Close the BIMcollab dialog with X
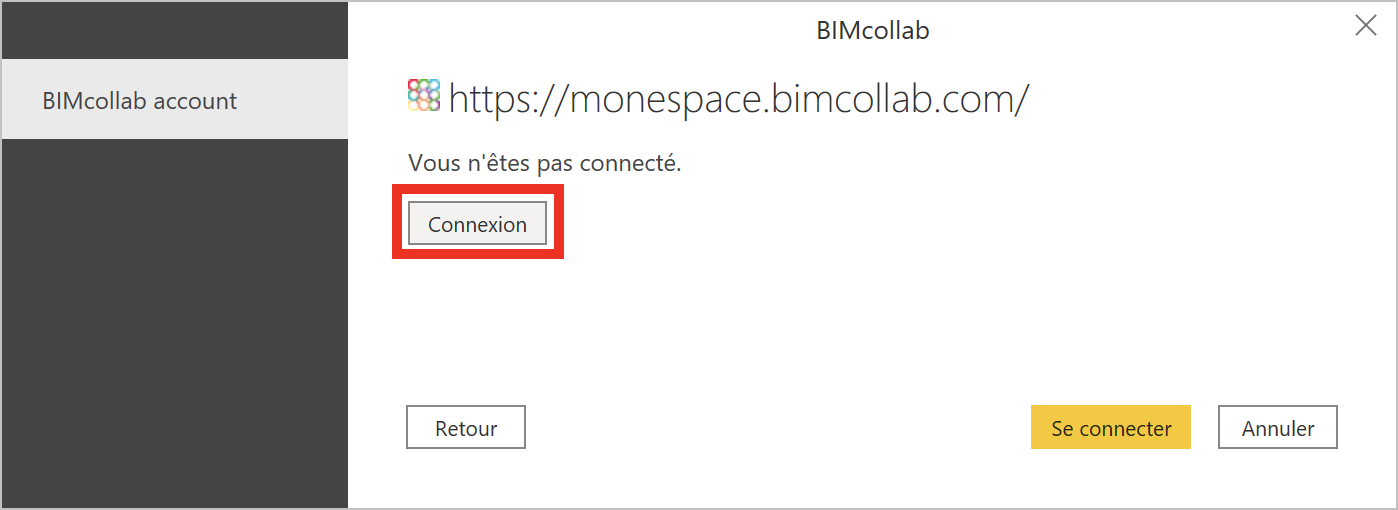 coord(1365,27)
